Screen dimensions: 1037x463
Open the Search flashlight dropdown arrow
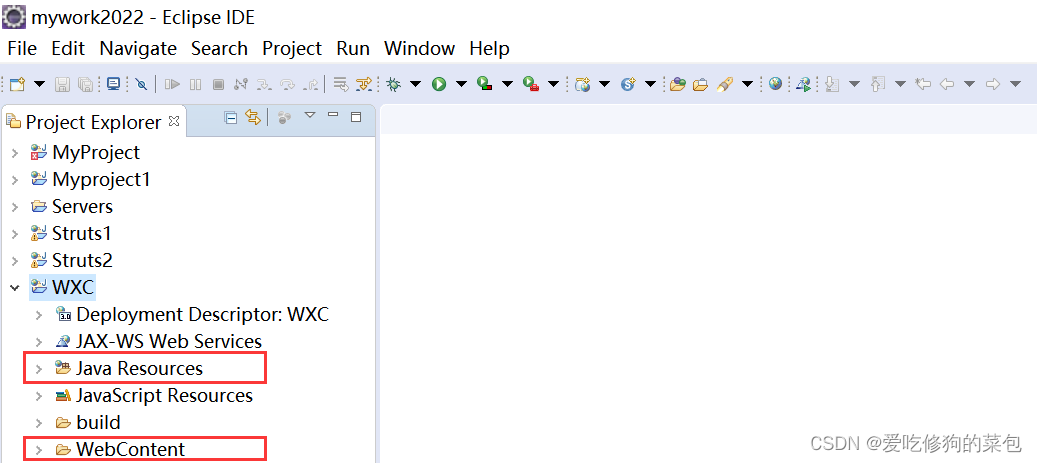747,84
